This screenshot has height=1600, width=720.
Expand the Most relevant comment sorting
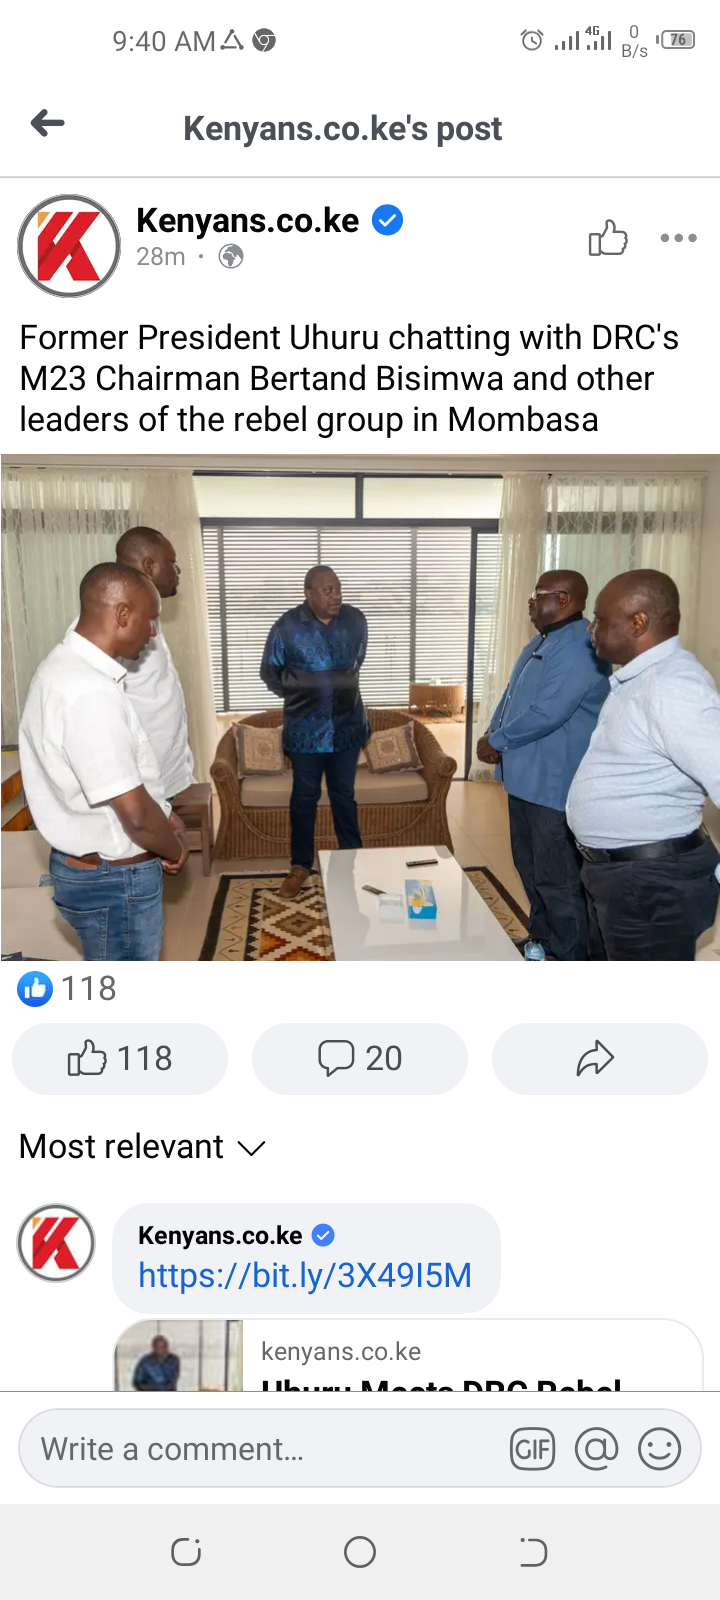click(x=142, y=1147)
